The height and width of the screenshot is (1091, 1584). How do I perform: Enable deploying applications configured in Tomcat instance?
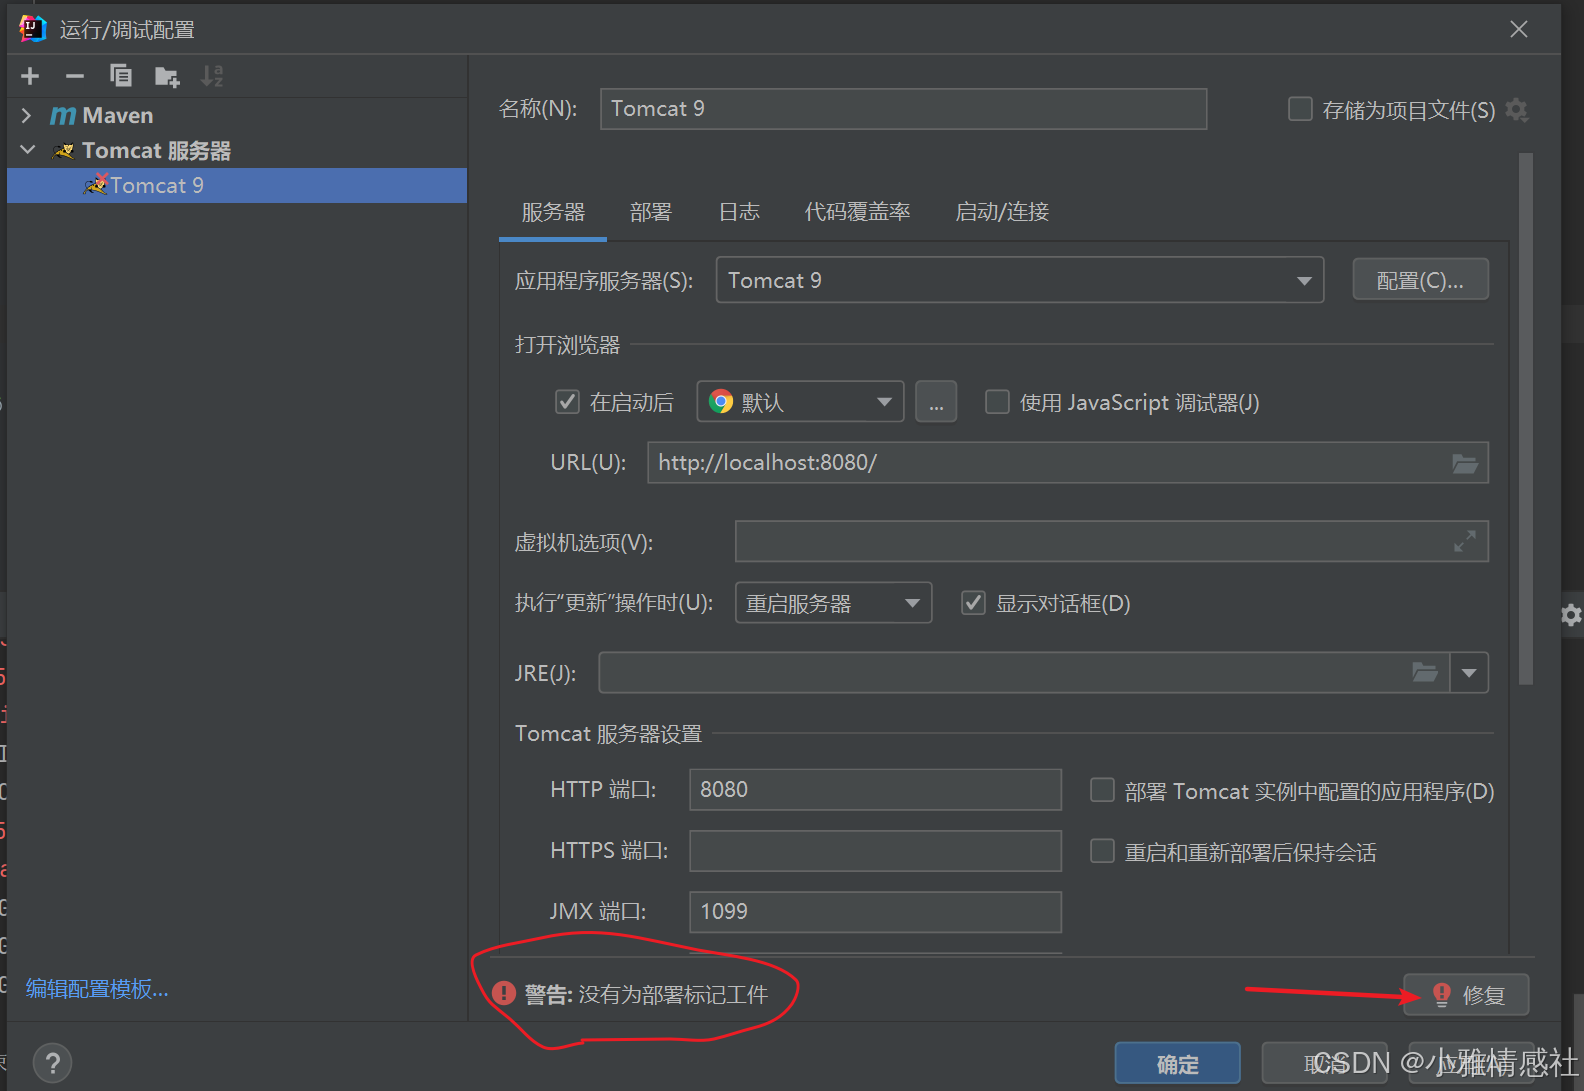(x=1102, y=790)
